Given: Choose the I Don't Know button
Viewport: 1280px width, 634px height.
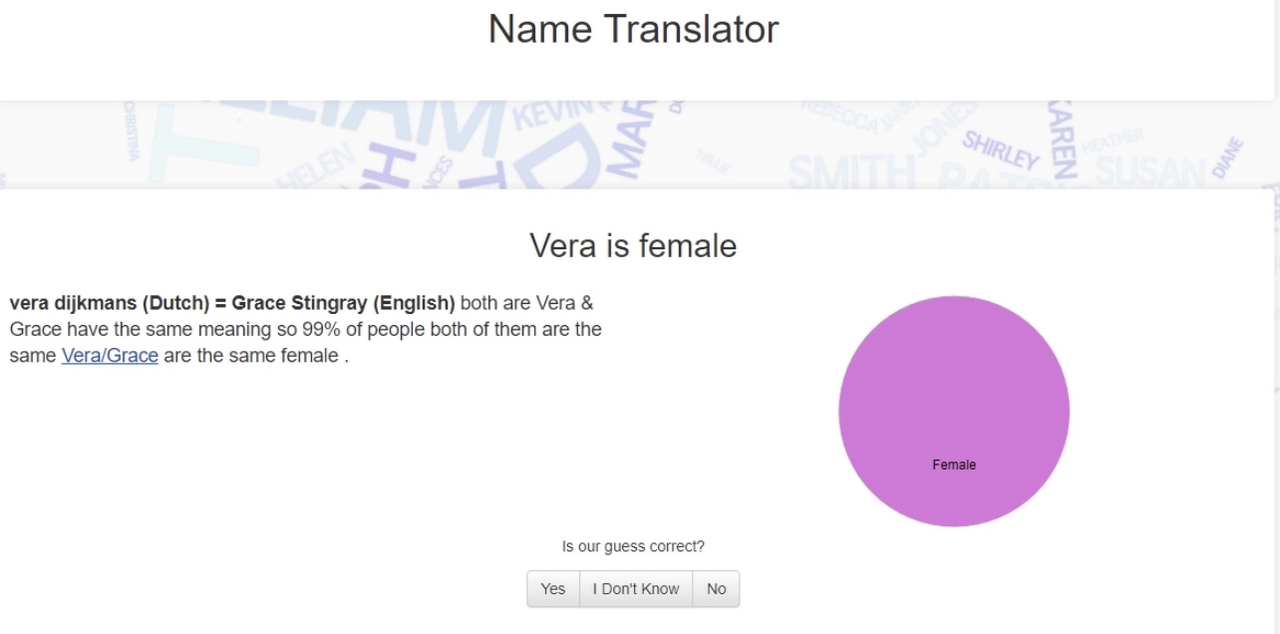Looking at the screenshot, I should pyautogui.click(x=636, y=589).
